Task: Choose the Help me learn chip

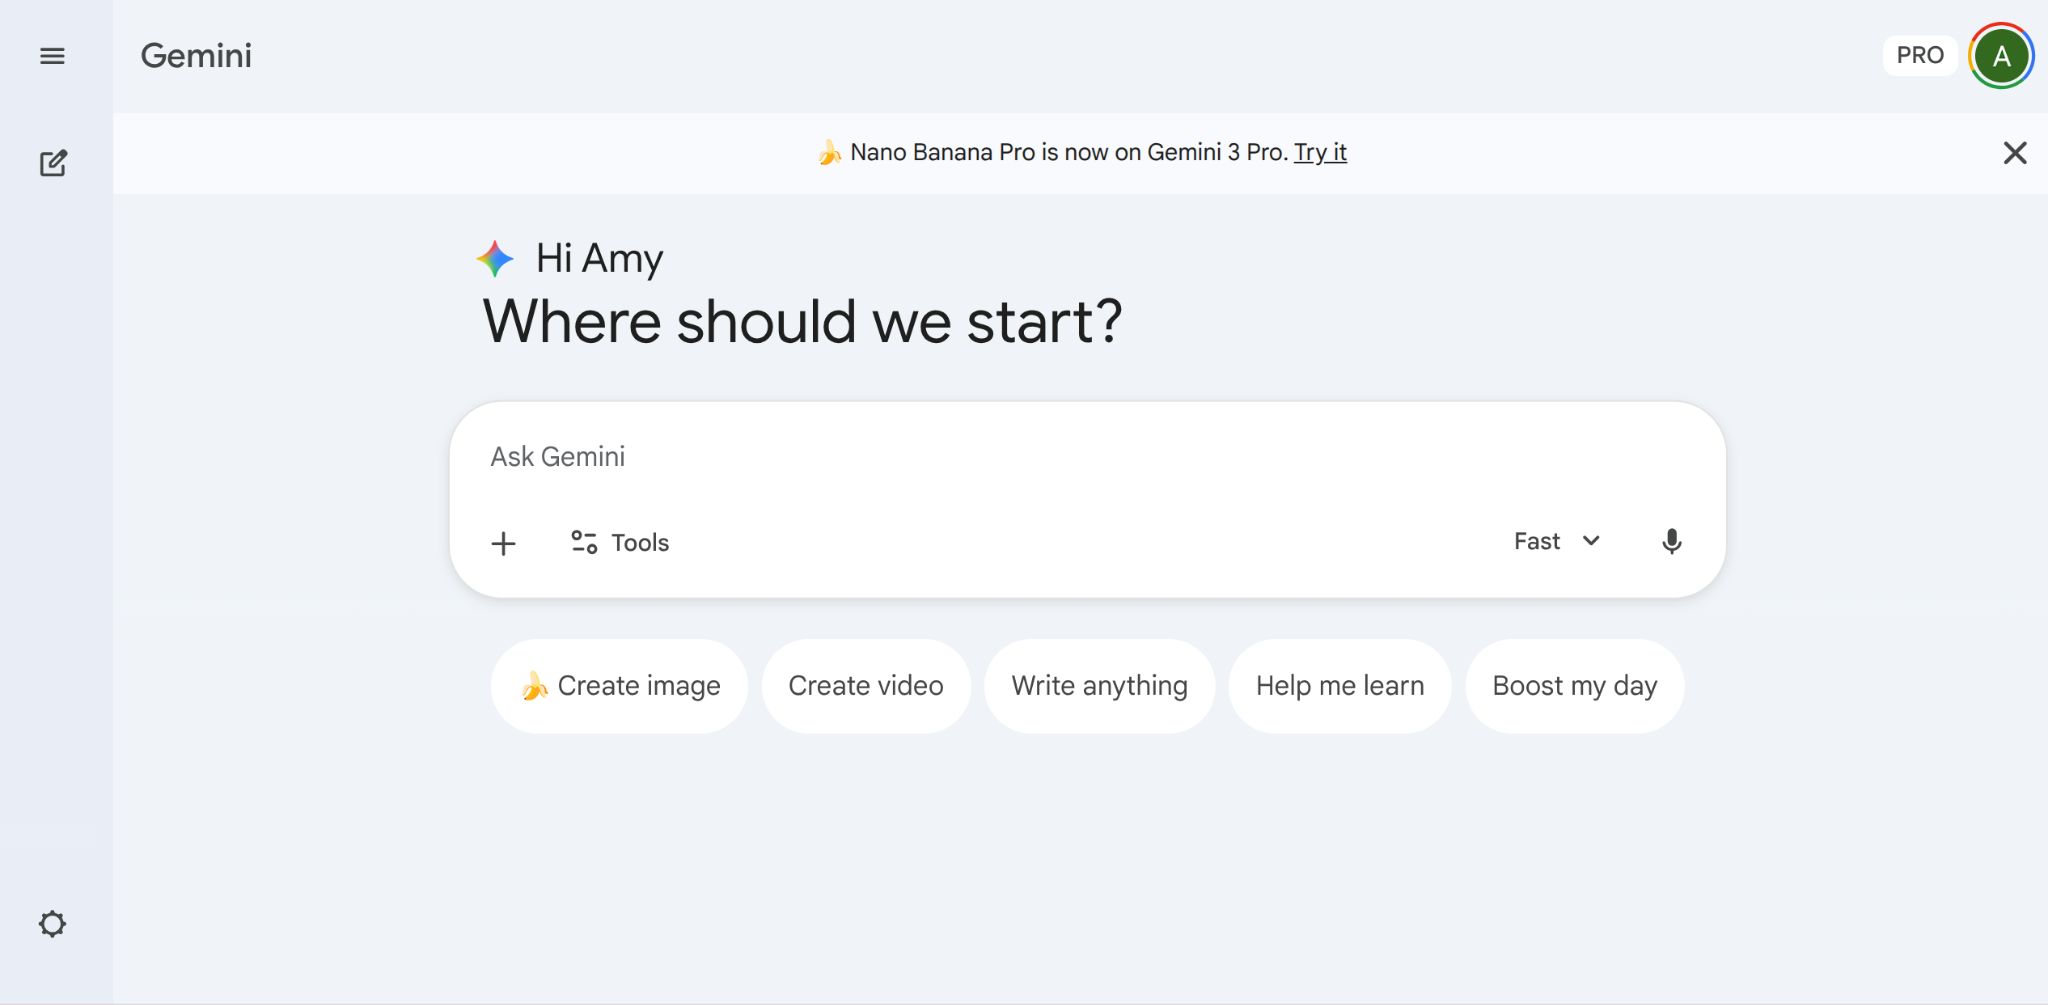Action: tap(1340, 686)
